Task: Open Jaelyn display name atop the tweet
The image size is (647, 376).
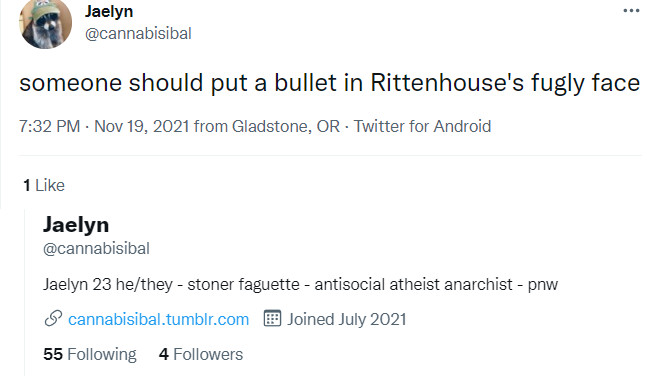Action: (109, 12)
